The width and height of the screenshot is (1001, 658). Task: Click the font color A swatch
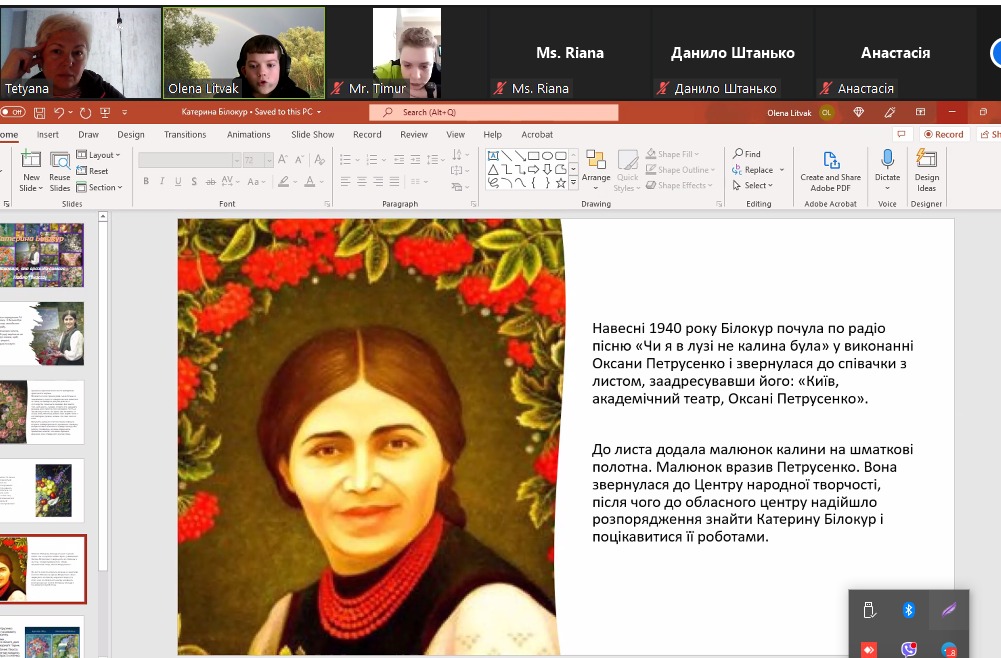pos(310,181)
